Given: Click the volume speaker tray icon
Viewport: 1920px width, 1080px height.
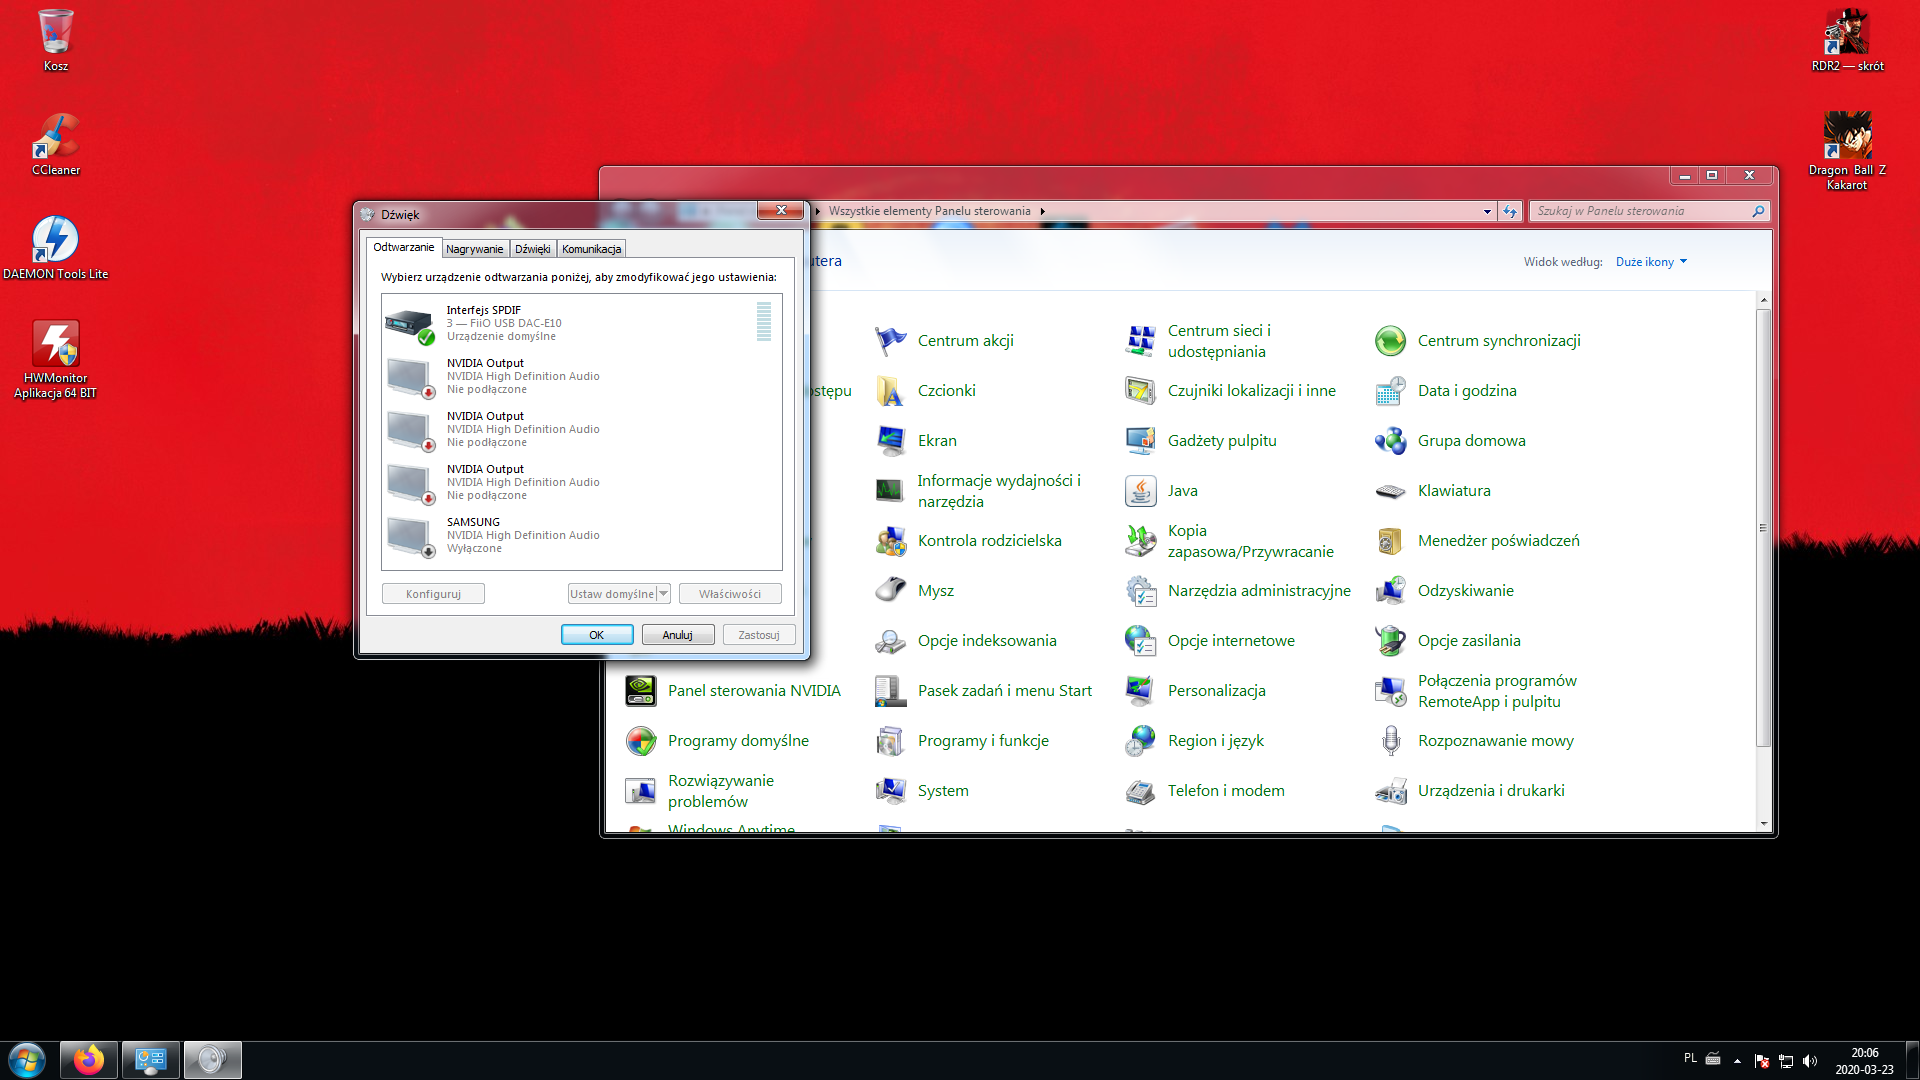Looking at the screenshot, I should coord(1810,1061).
